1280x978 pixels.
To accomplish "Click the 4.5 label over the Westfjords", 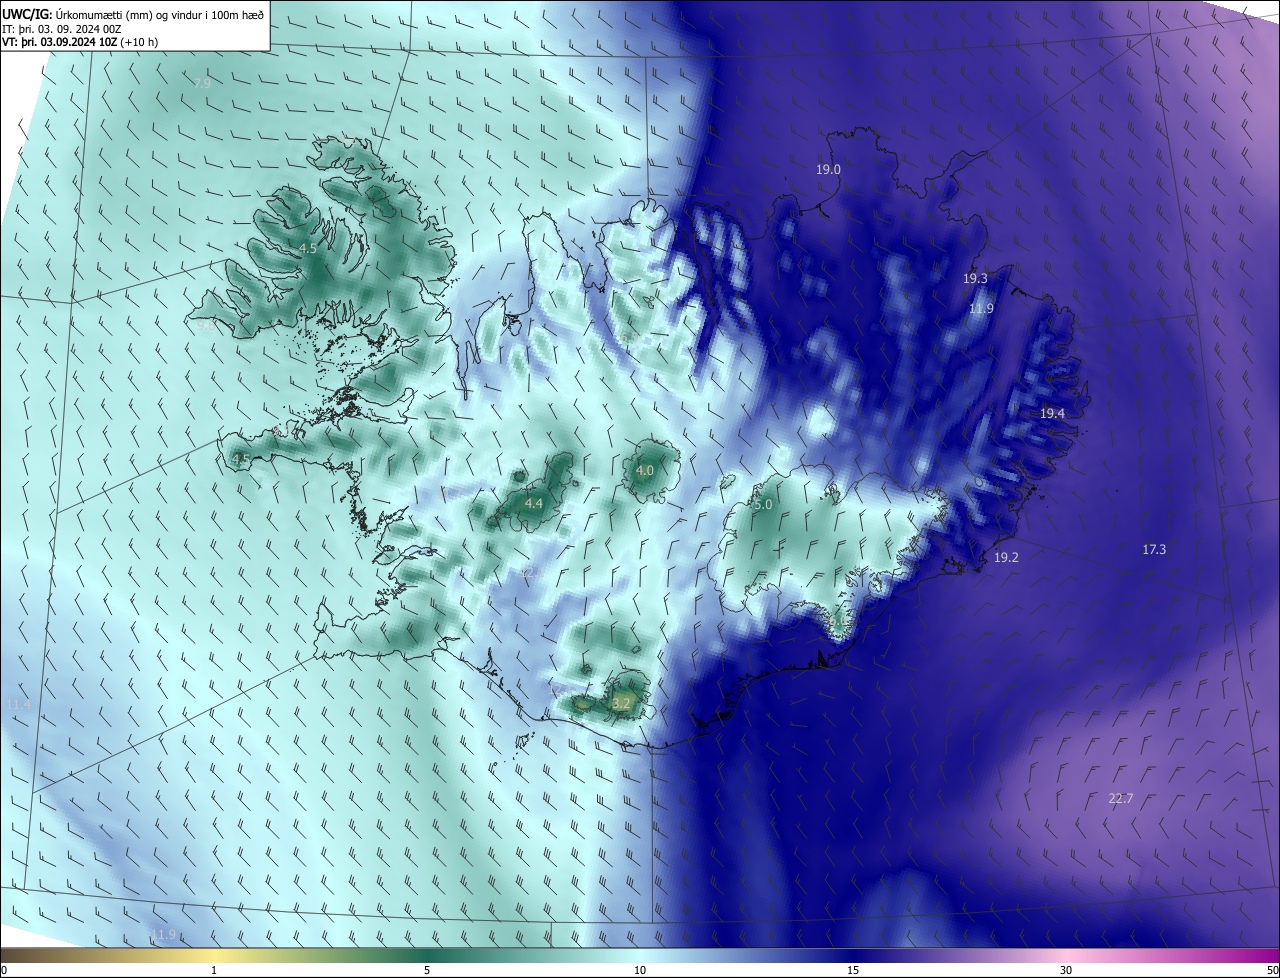I will (309, 249).
